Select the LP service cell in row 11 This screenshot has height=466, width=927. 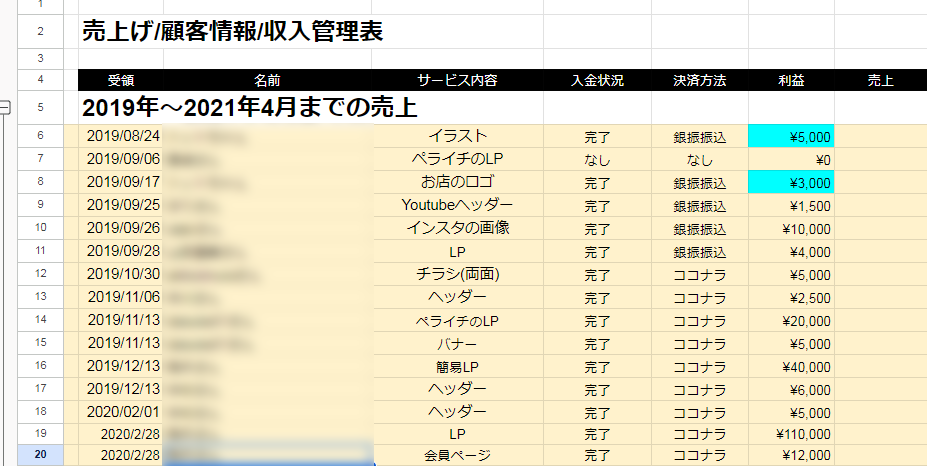(x=457, y=251)
